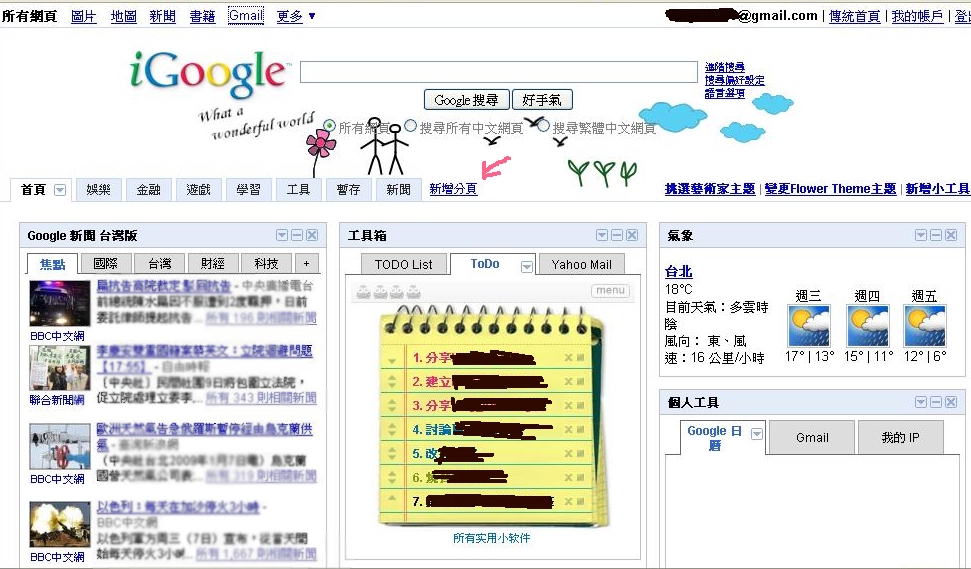Minimize the Google 新聞 台灣版 gadget

[297, 235]
